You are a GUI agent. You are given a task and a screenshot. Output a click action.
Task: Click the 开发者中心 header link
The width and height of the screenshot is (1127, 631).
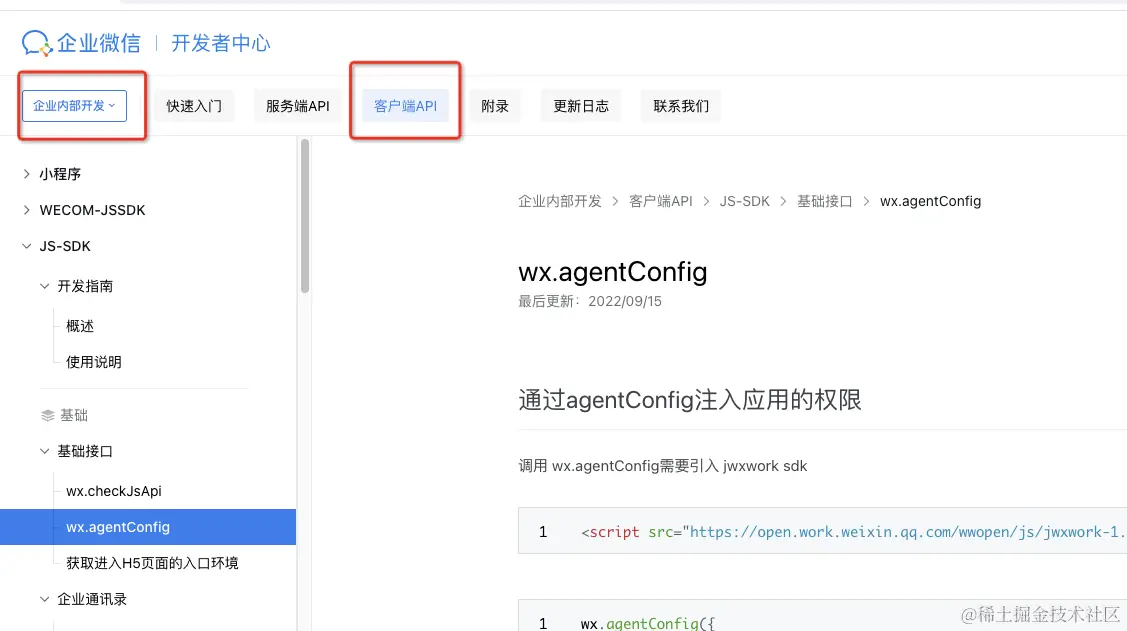(221, 43)
